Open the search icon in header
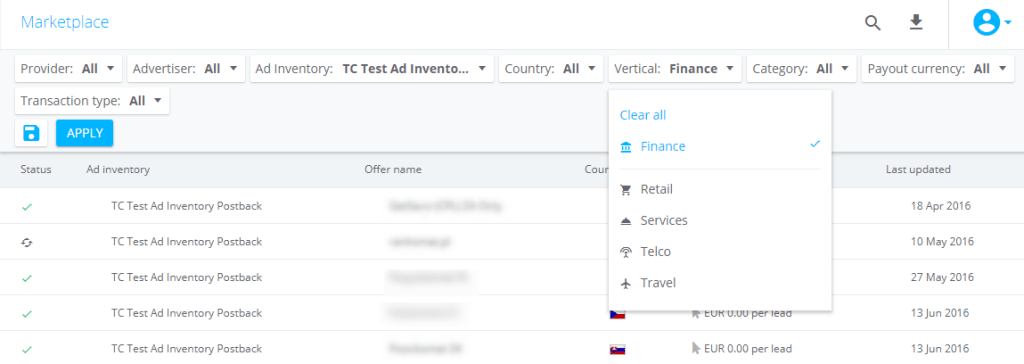The width and height of the screenshot is (1024, 364). pyautogui.click(x=872, y=23)
